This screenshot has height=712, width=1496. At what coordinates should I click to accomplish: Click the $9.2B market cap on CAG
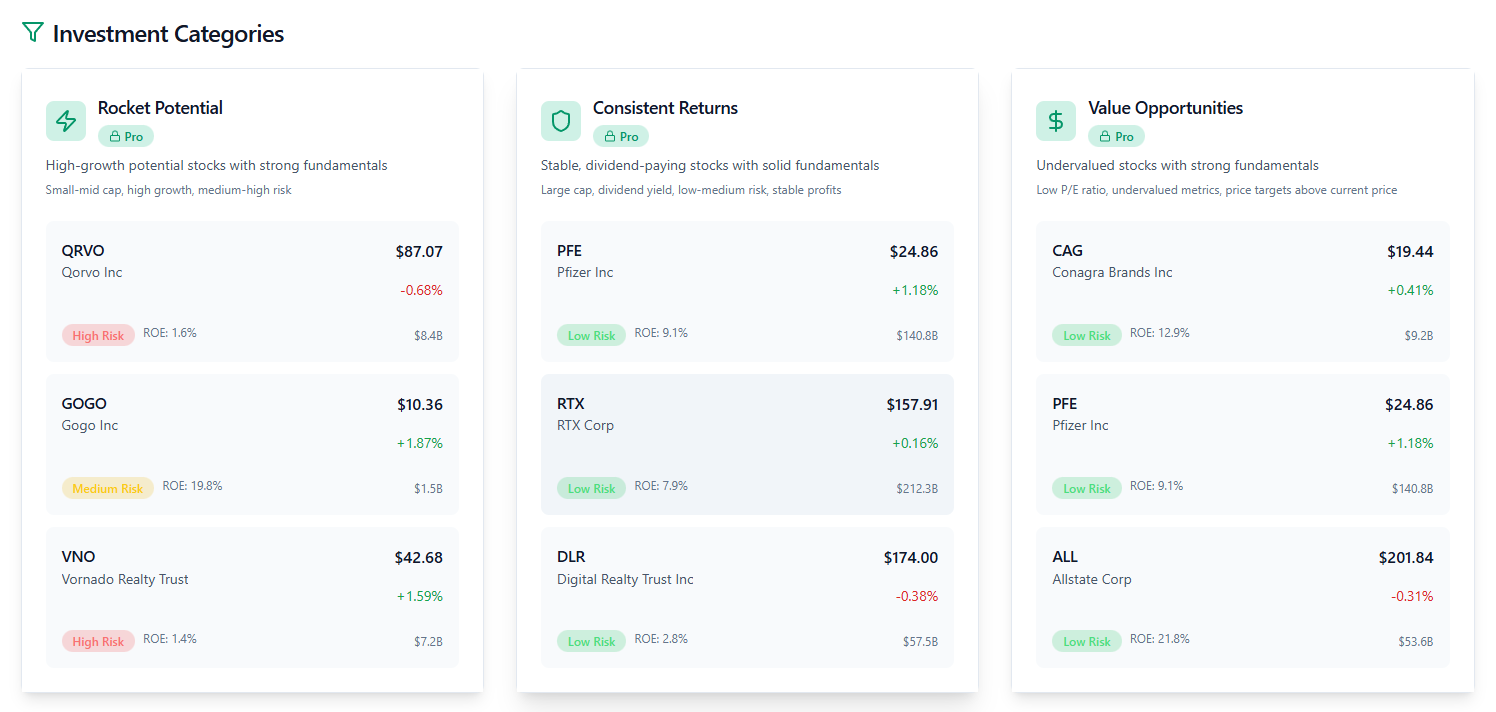pyautogui.click(x=1419, y=336)
